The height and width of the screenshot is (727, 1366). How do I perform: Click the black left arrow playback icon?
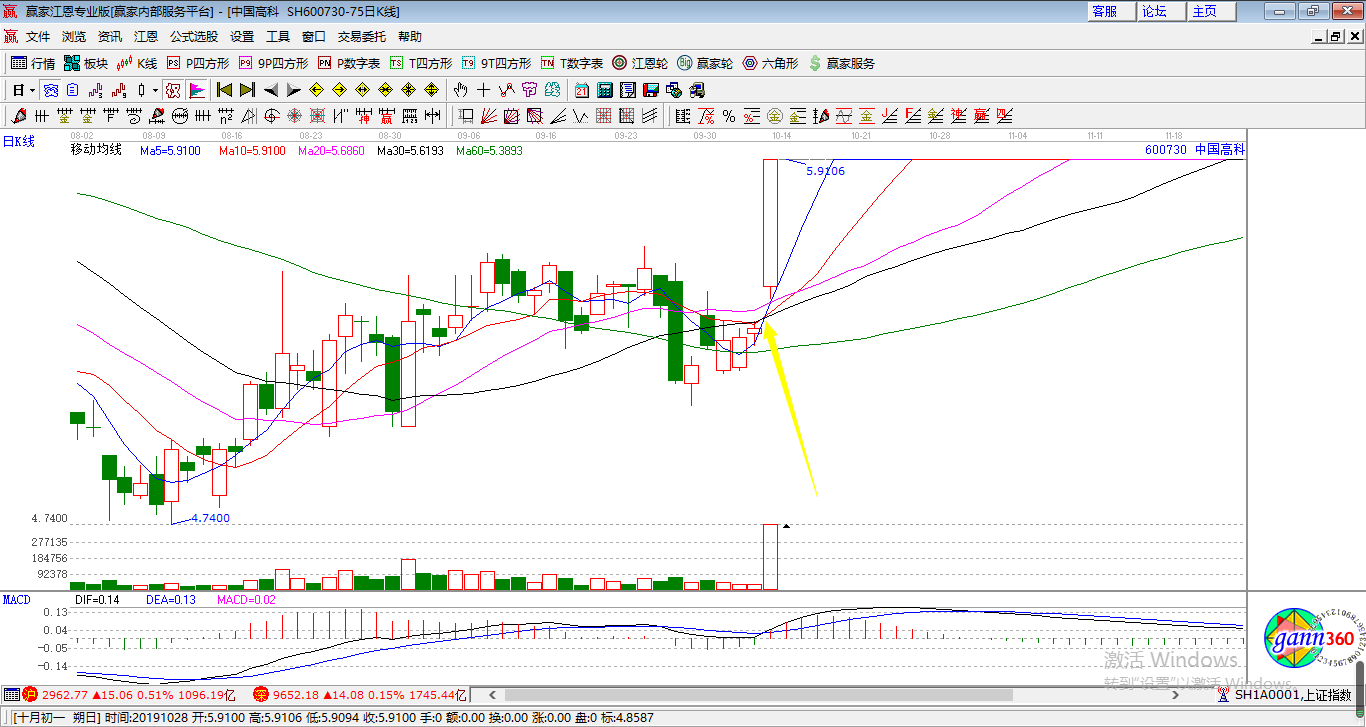pos(270,90)
